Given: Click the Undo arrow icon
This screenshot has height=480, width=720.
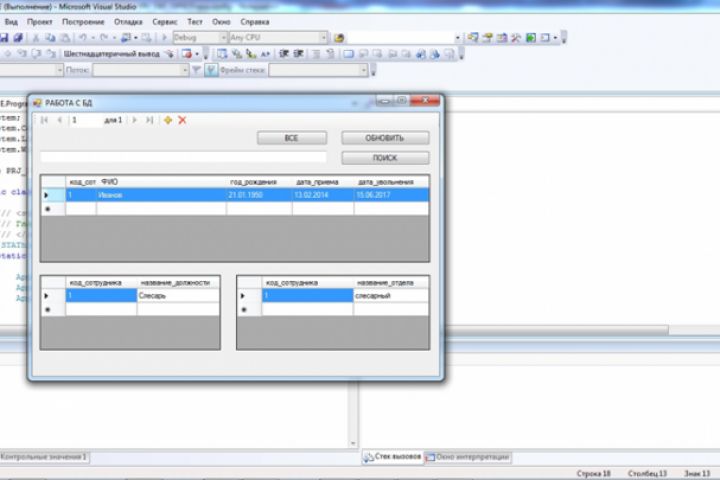Looking at the screenshot, I should [x=83, y=38].
